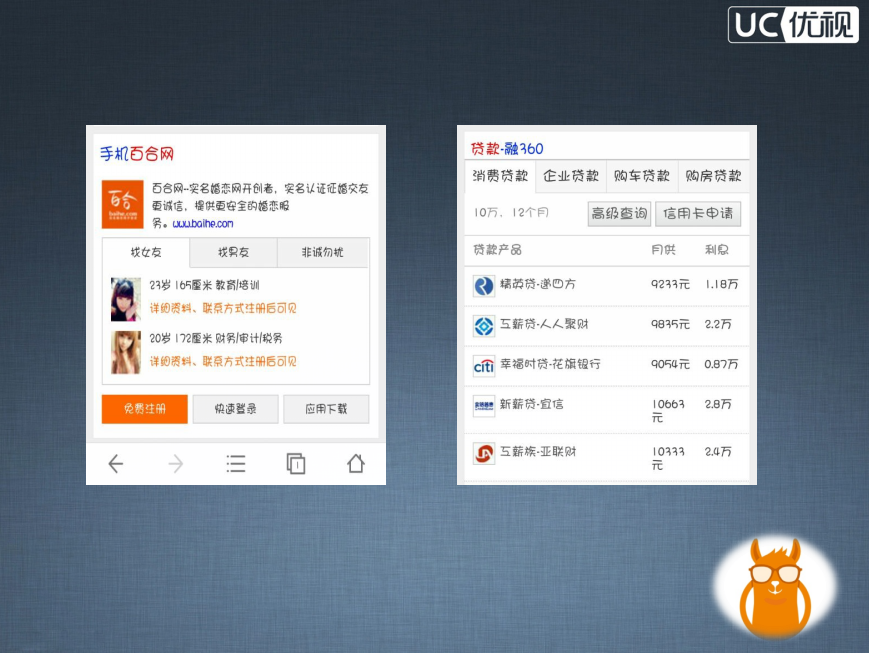The width and height of the screenshot is (869, 653).
Task: Open the 购房贷款 tab
Action: pyautogui.click(x=713, y=176)
